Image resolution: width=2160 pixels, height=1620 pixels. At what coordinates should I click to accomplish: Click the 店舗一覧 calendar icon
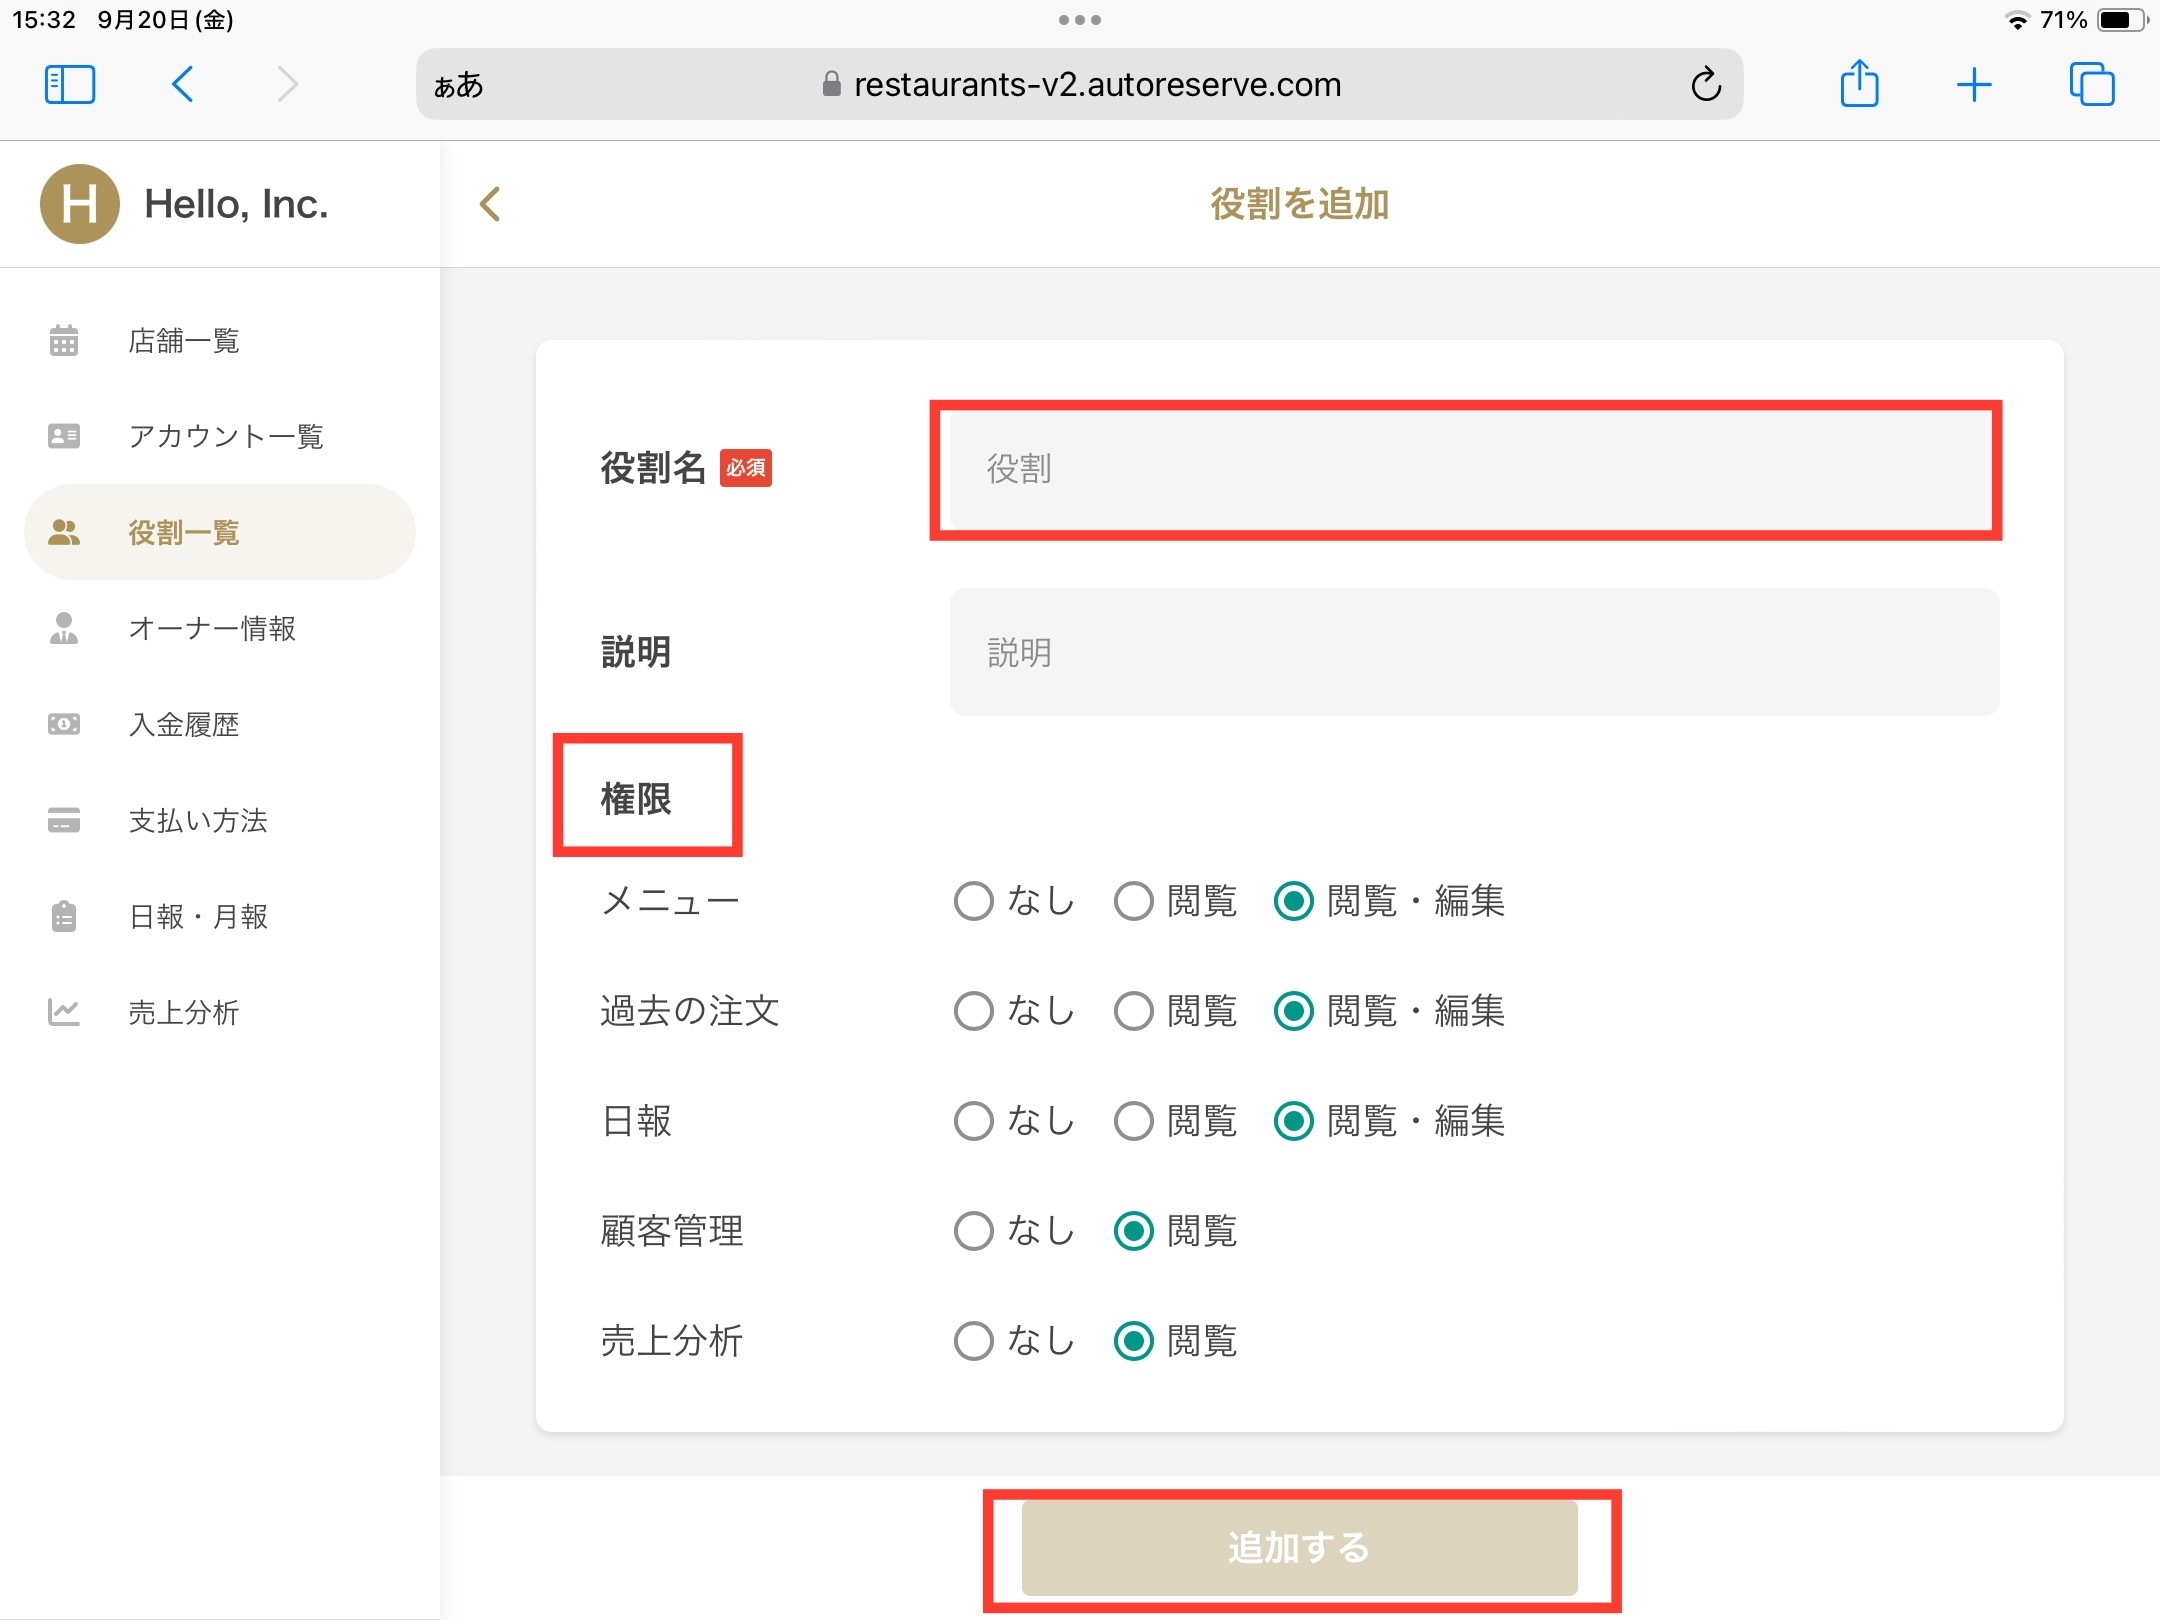coord(64,340)
